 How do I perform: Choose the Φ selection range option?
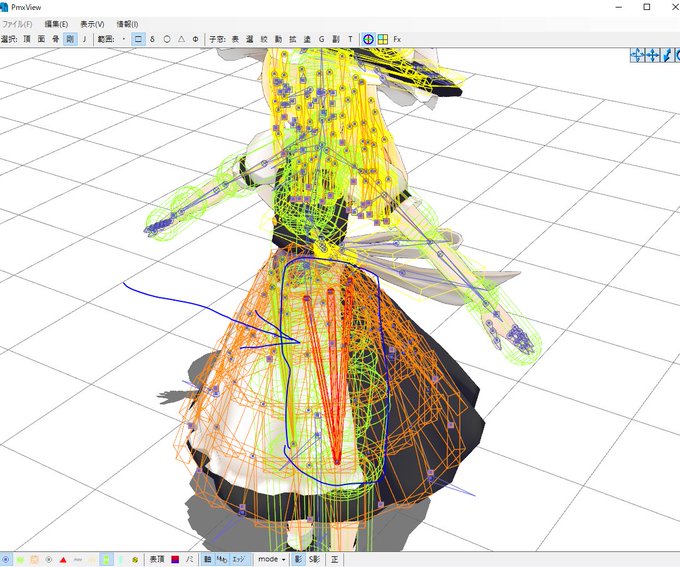click(x=196, y=39)
